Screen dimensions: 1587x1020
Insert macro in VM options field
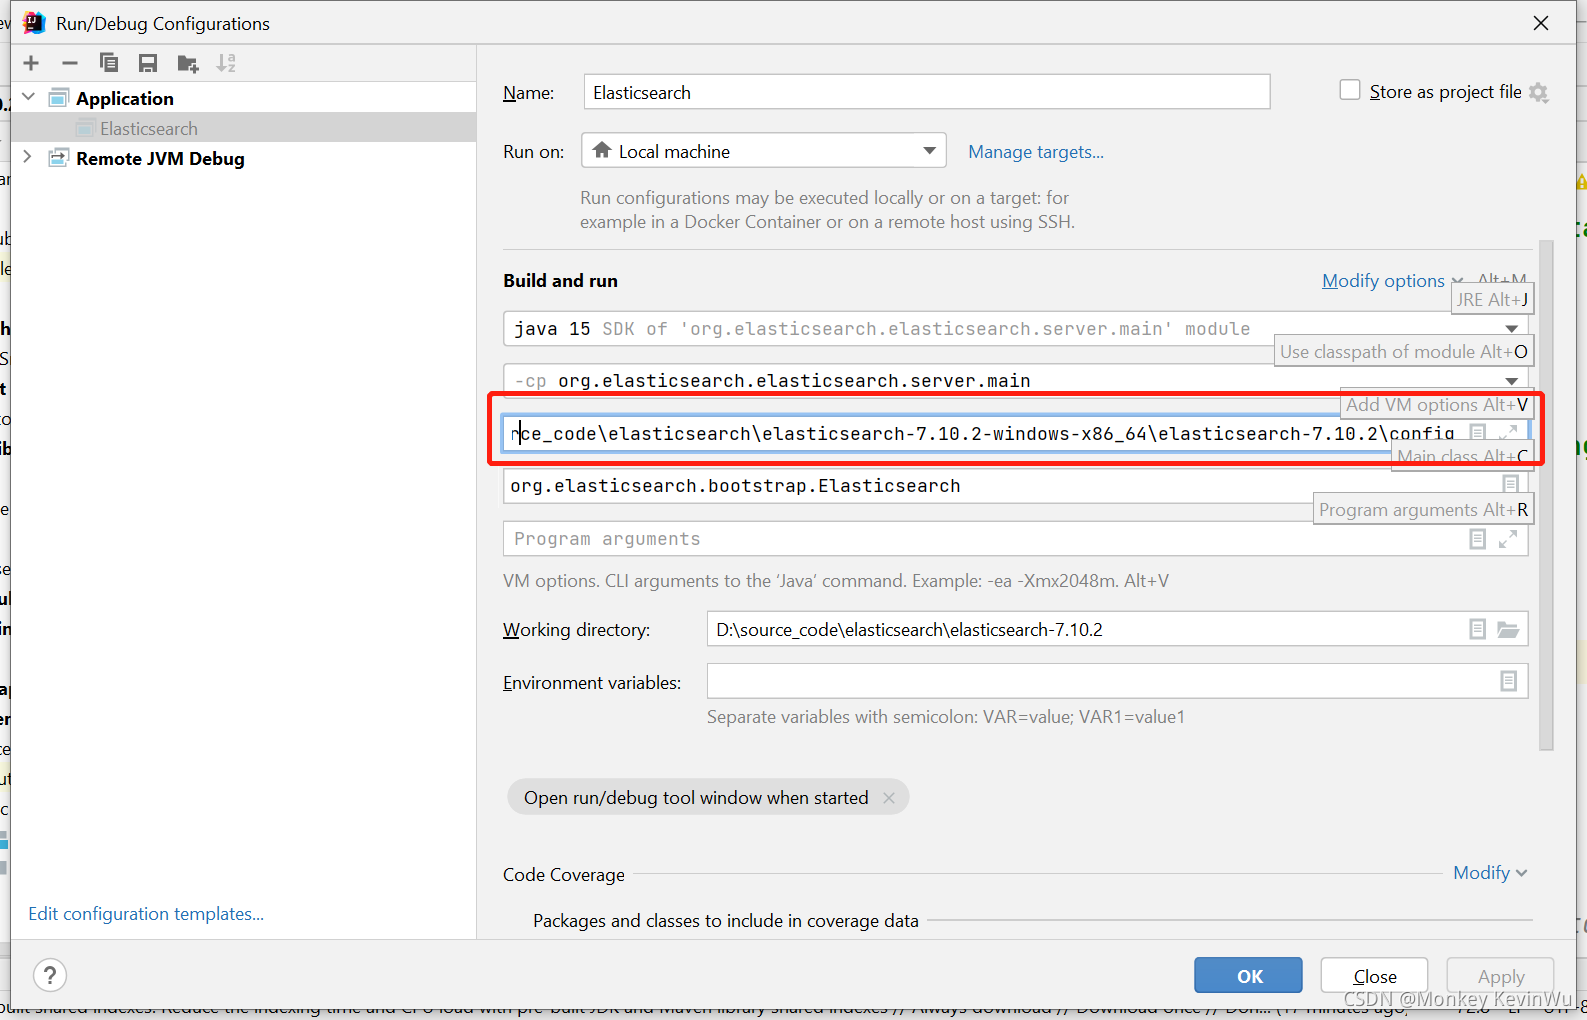tap(1478, 432)
